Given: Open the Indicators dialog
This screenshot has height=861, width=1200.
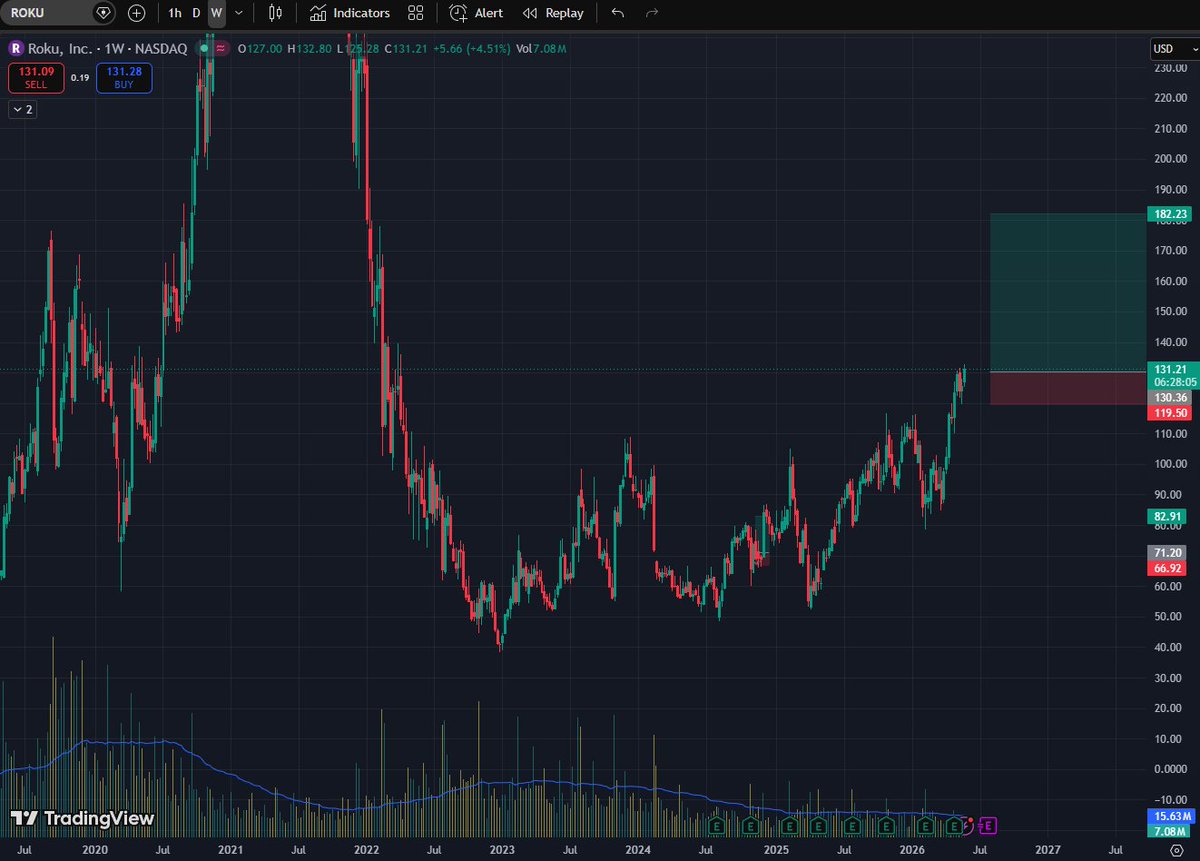Looking at the screenshot, I should 350,13.
